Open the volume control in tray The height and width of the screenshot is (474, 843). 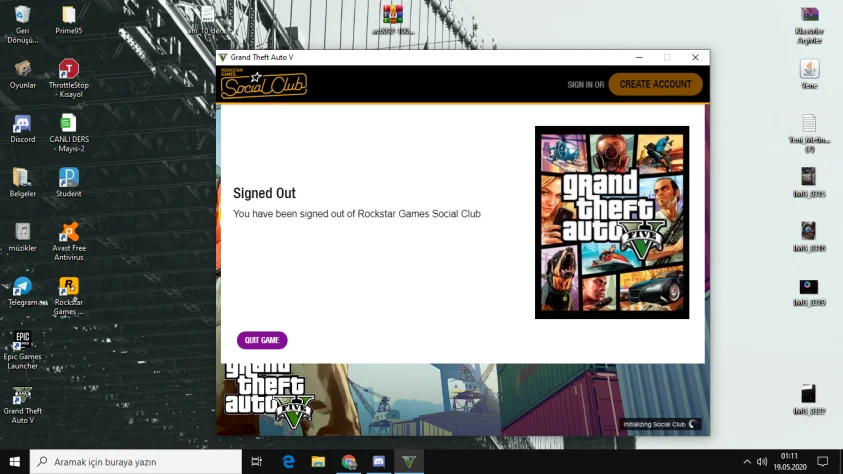(x=762, y=462)
